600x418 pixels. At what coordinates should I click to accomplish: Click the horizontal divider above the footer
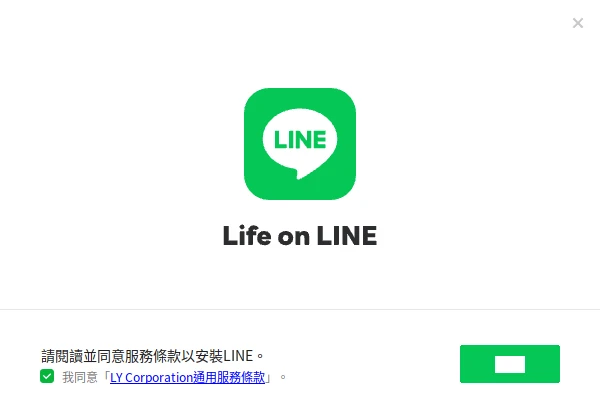click(x=300, y=309)
